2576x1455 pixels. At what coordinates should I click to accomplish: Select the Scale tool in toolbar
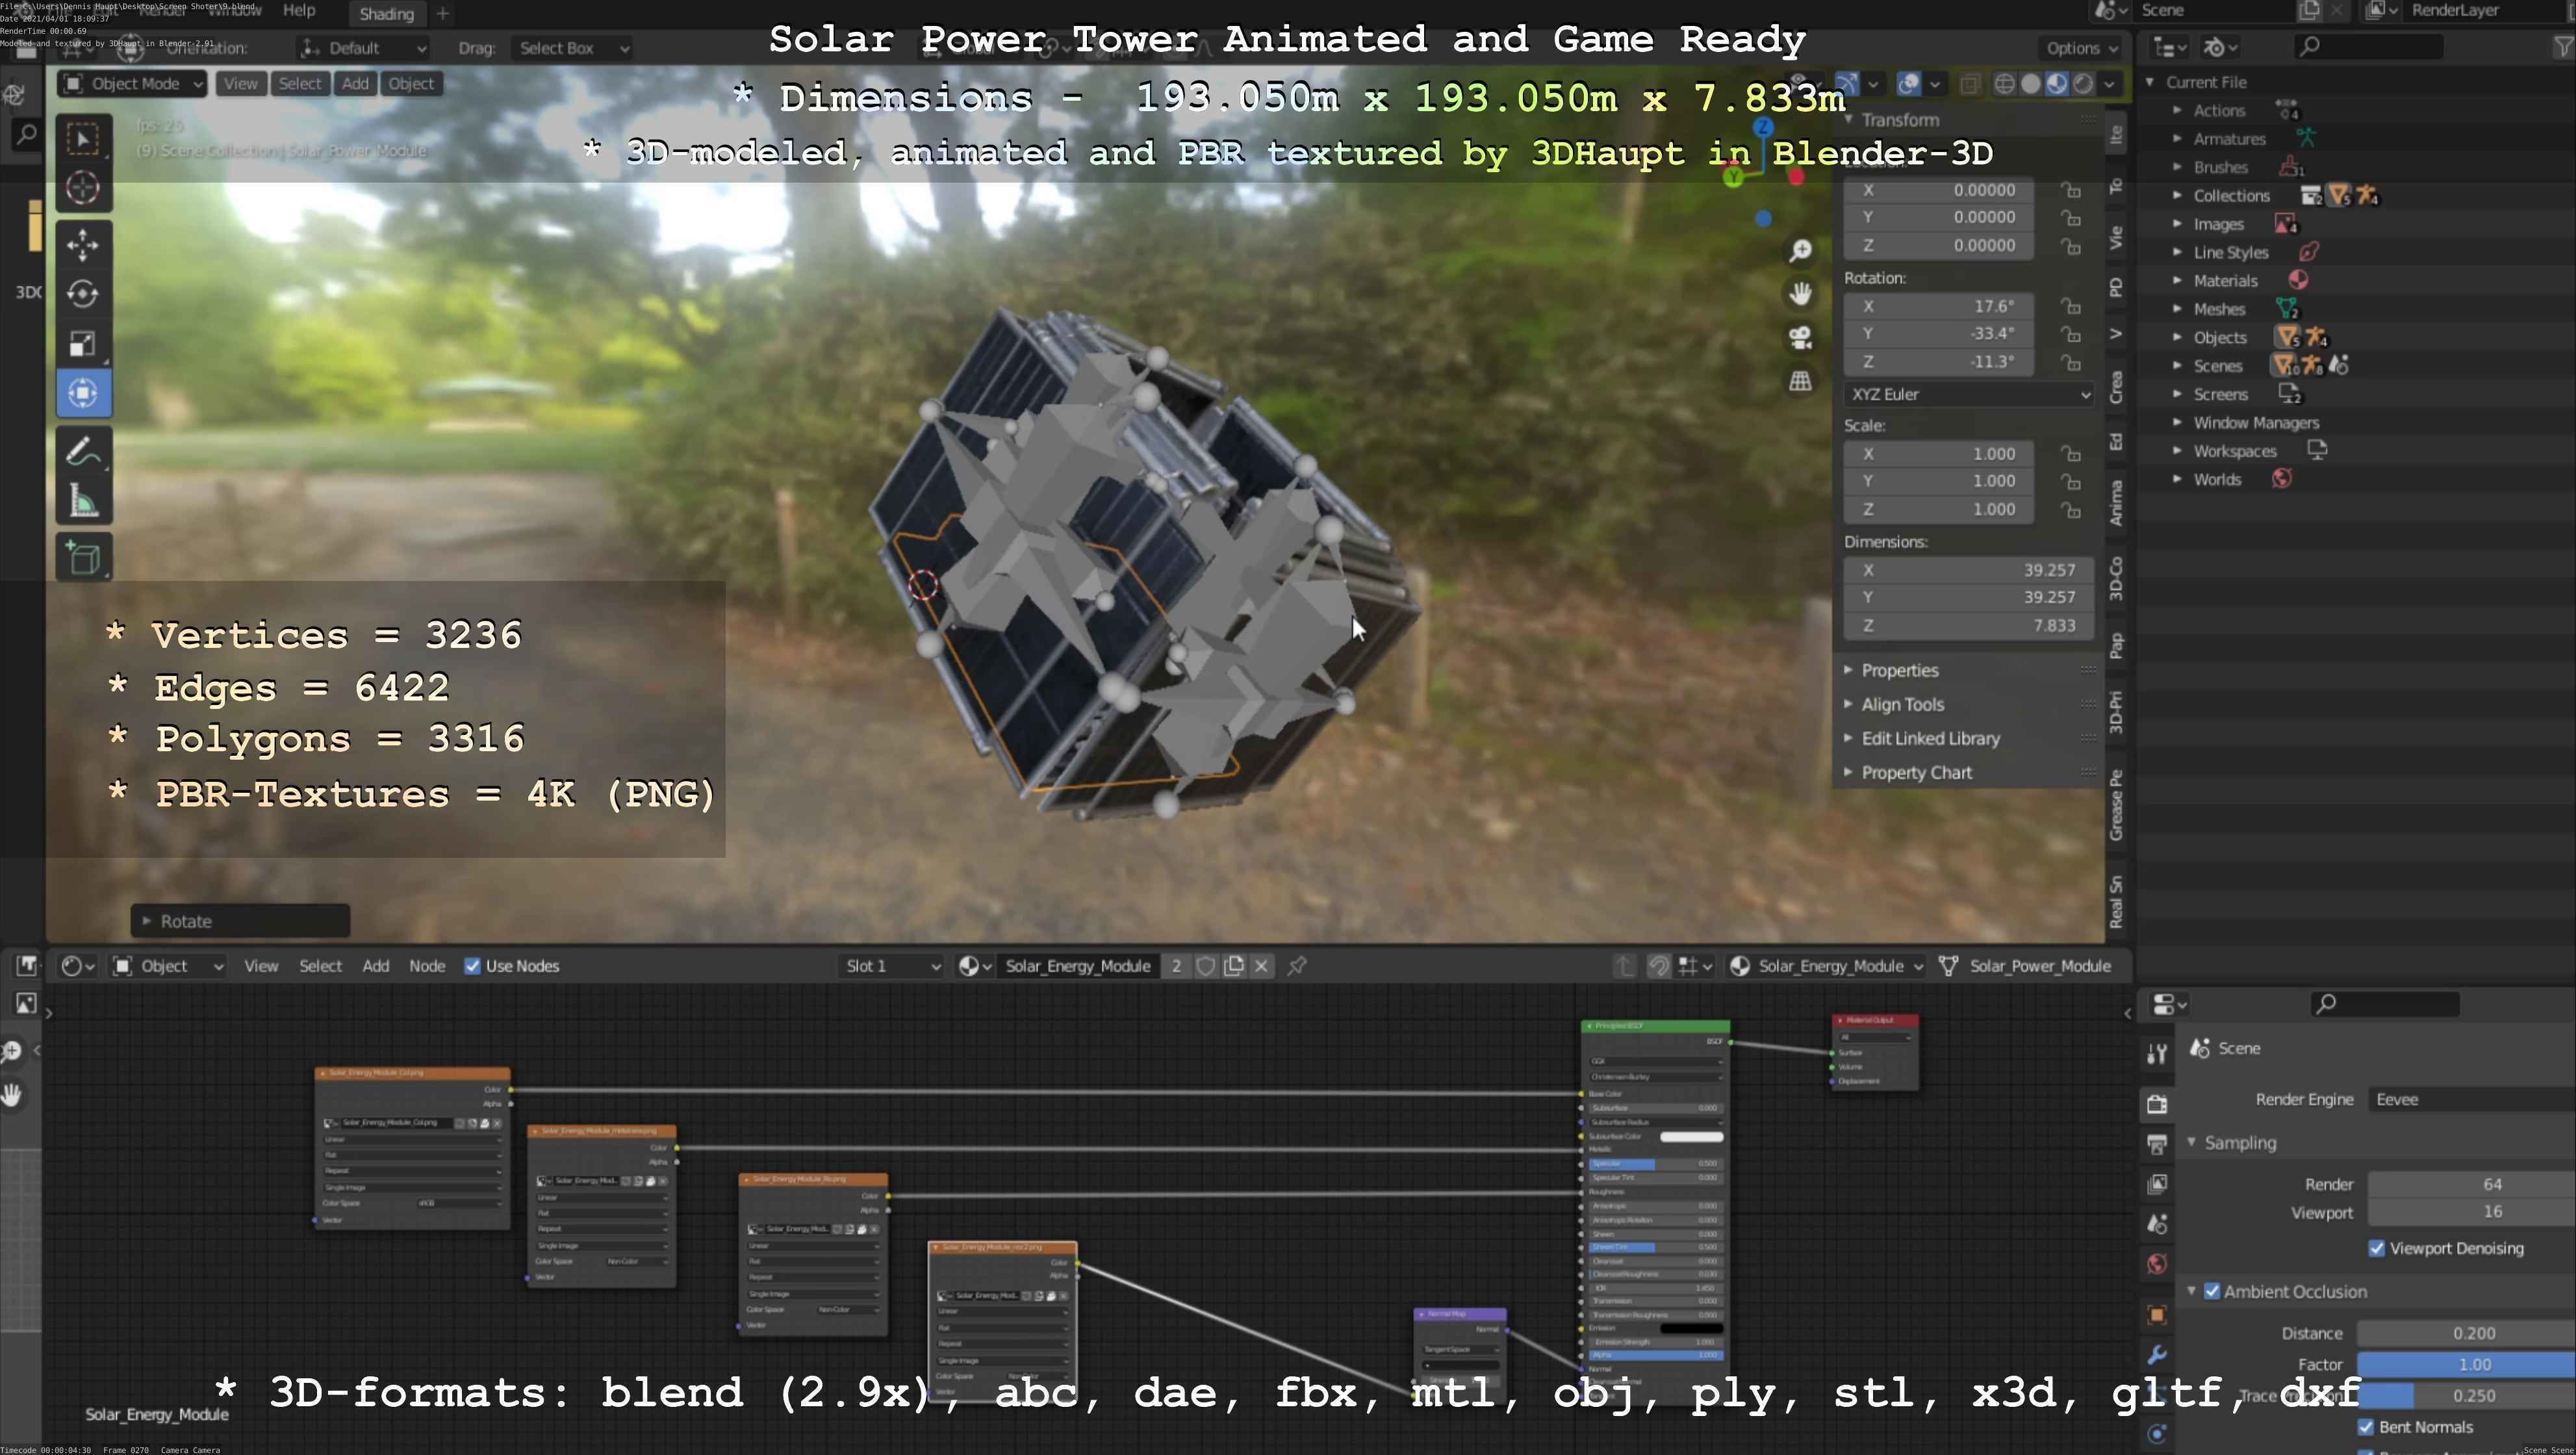click(83, 344)
